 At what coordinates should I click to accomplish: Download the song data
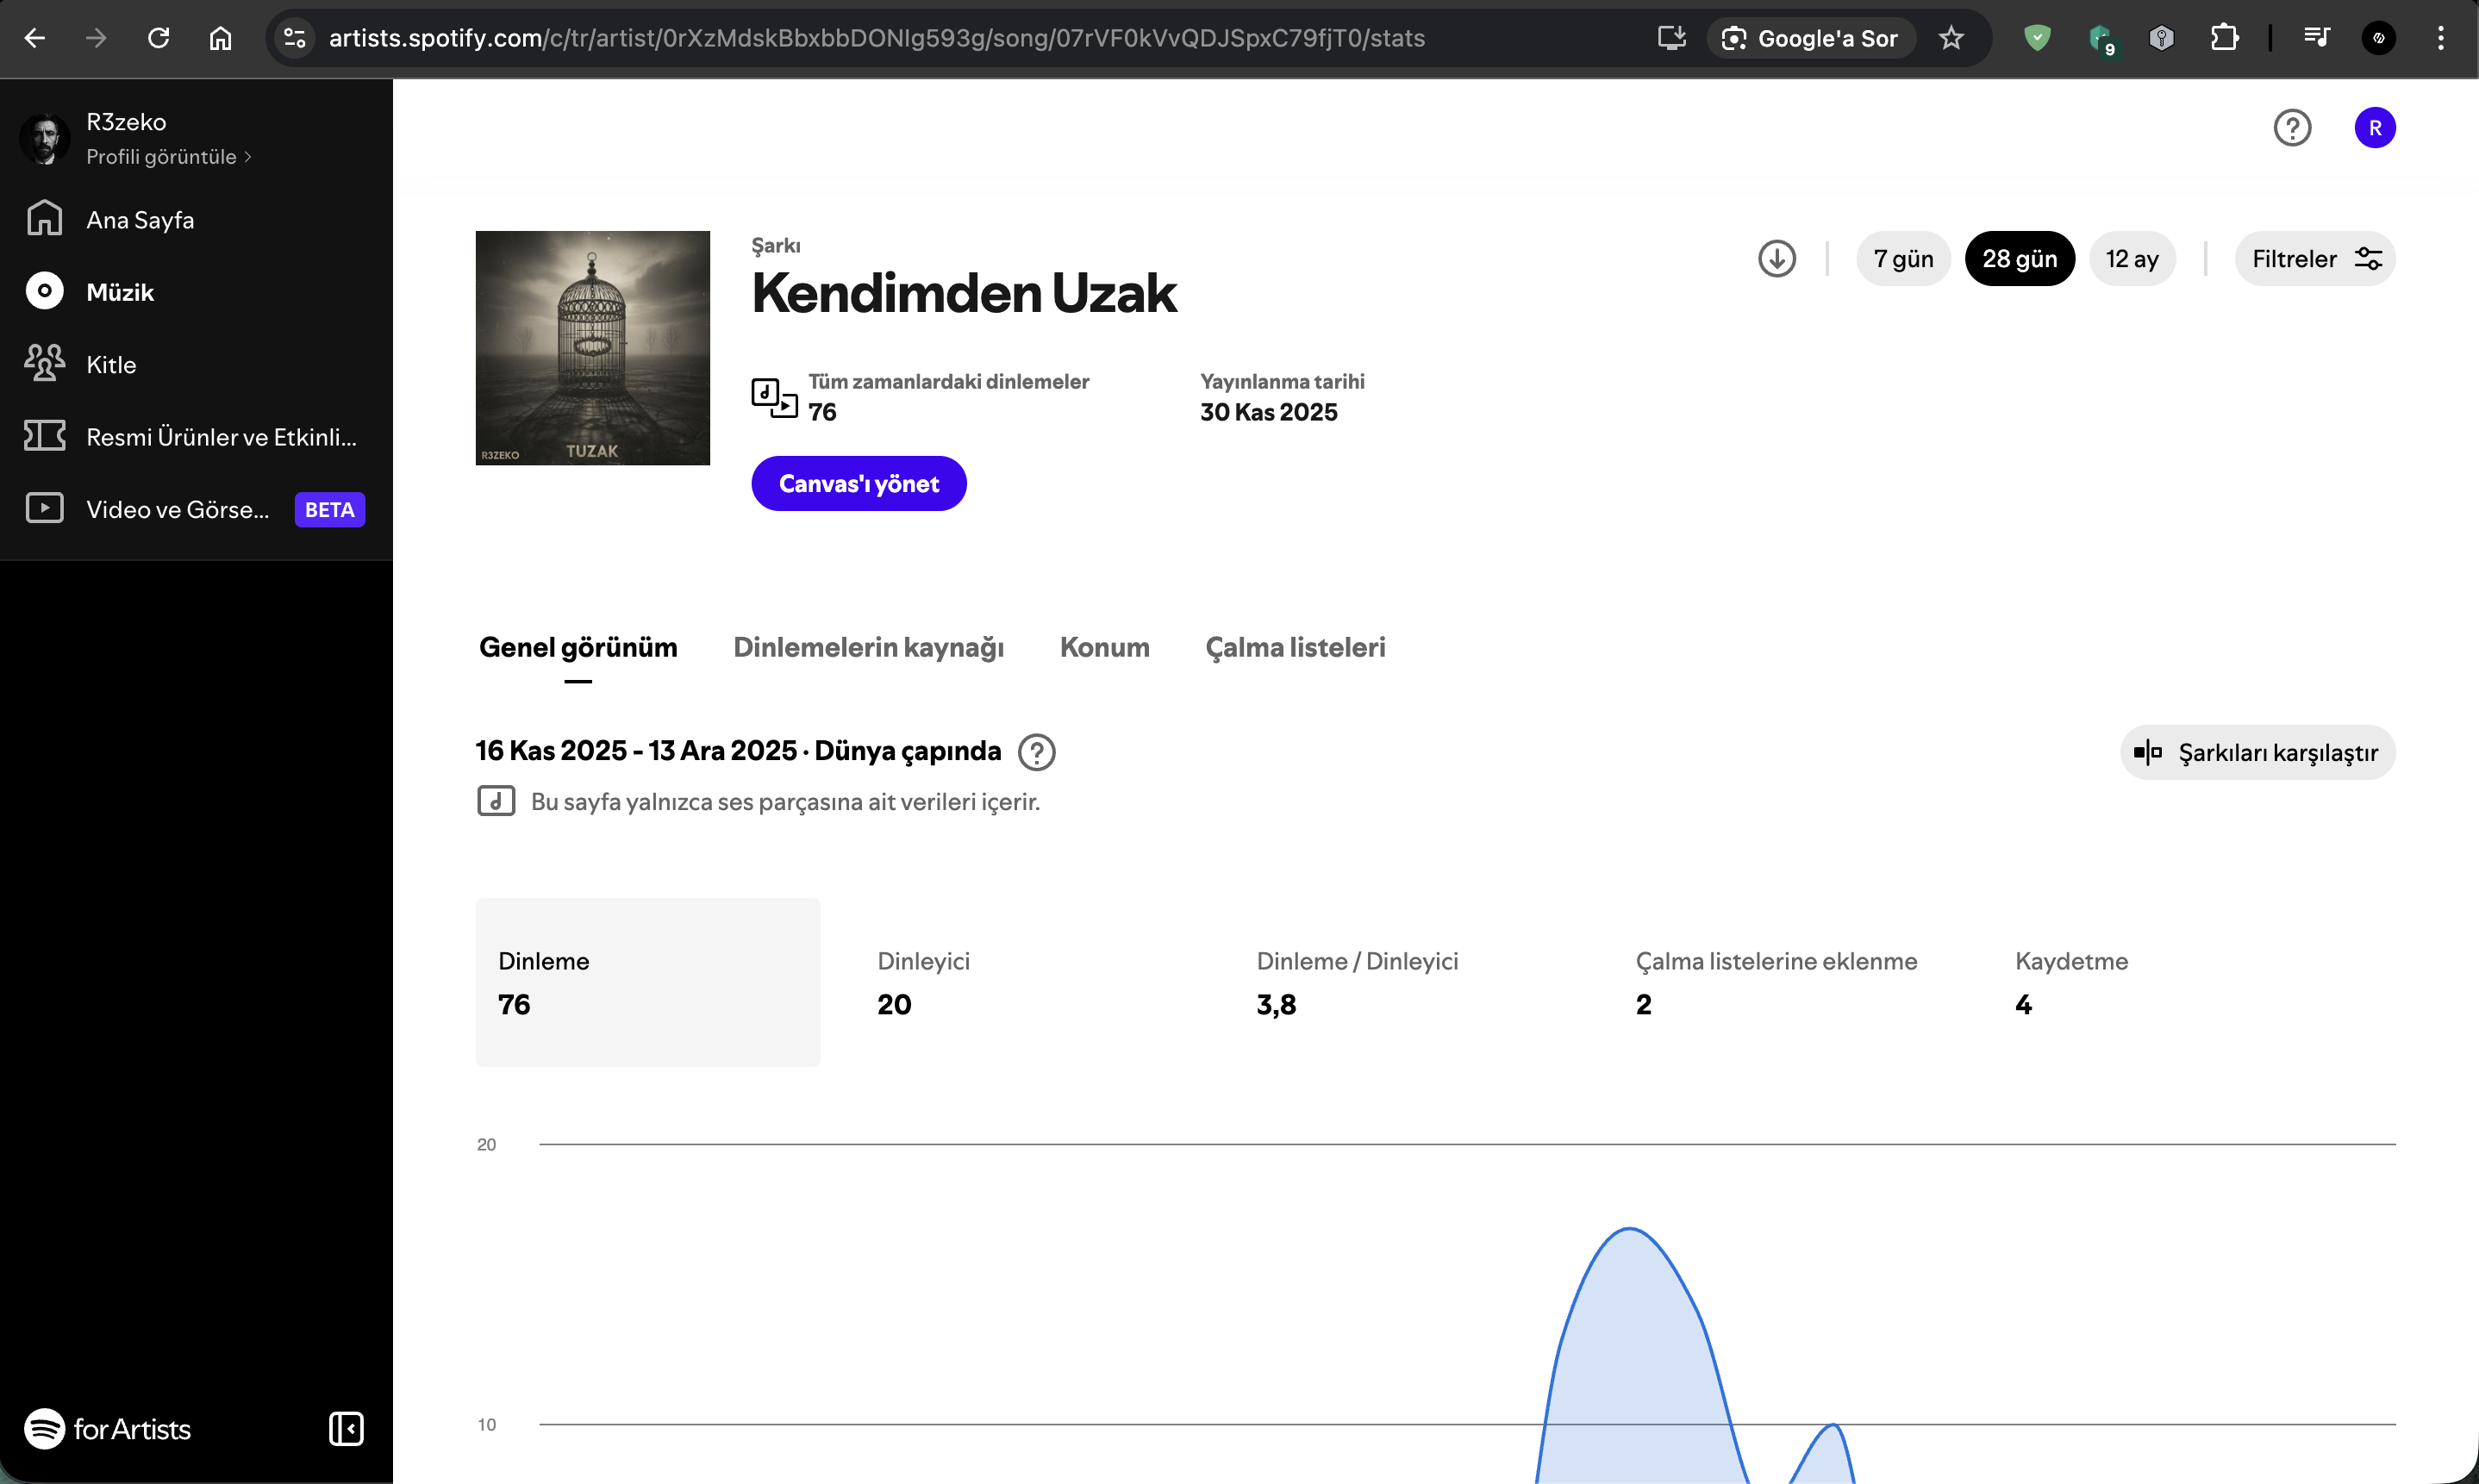pyautogui.click(x=1776, y=258)
